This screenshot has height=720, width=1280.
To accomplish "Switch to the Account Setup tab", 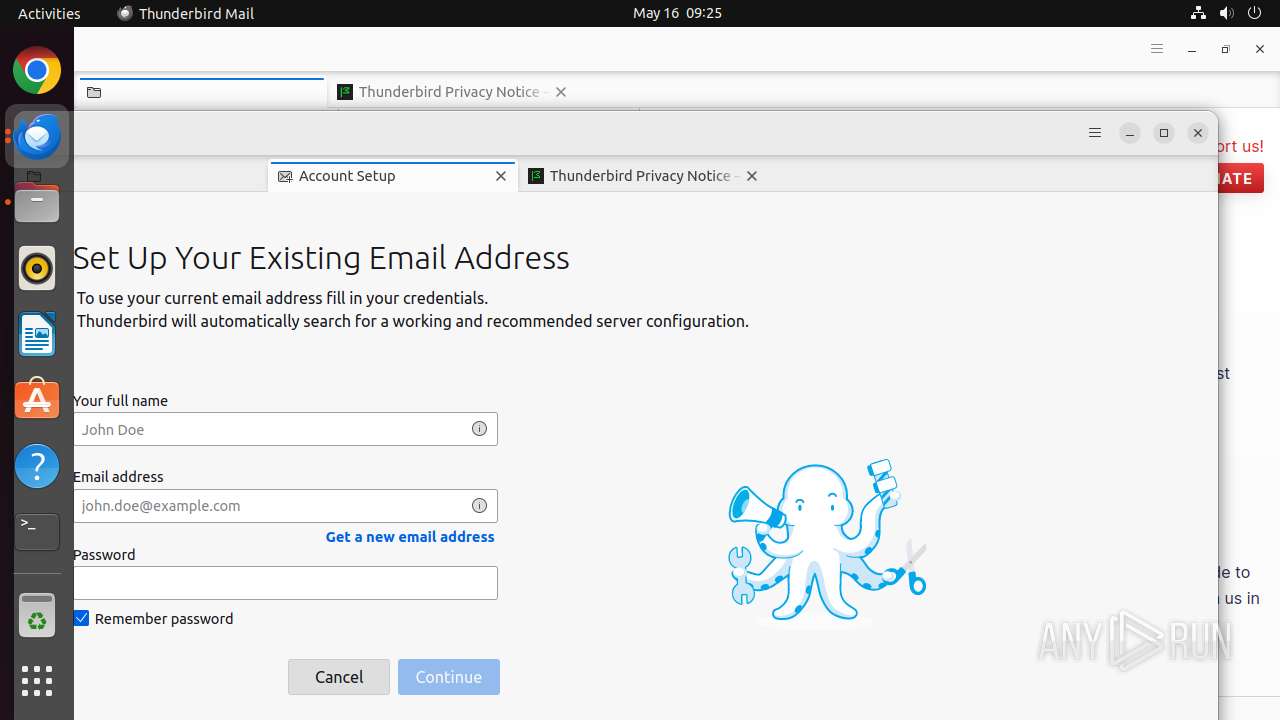I will pos(392,176).
